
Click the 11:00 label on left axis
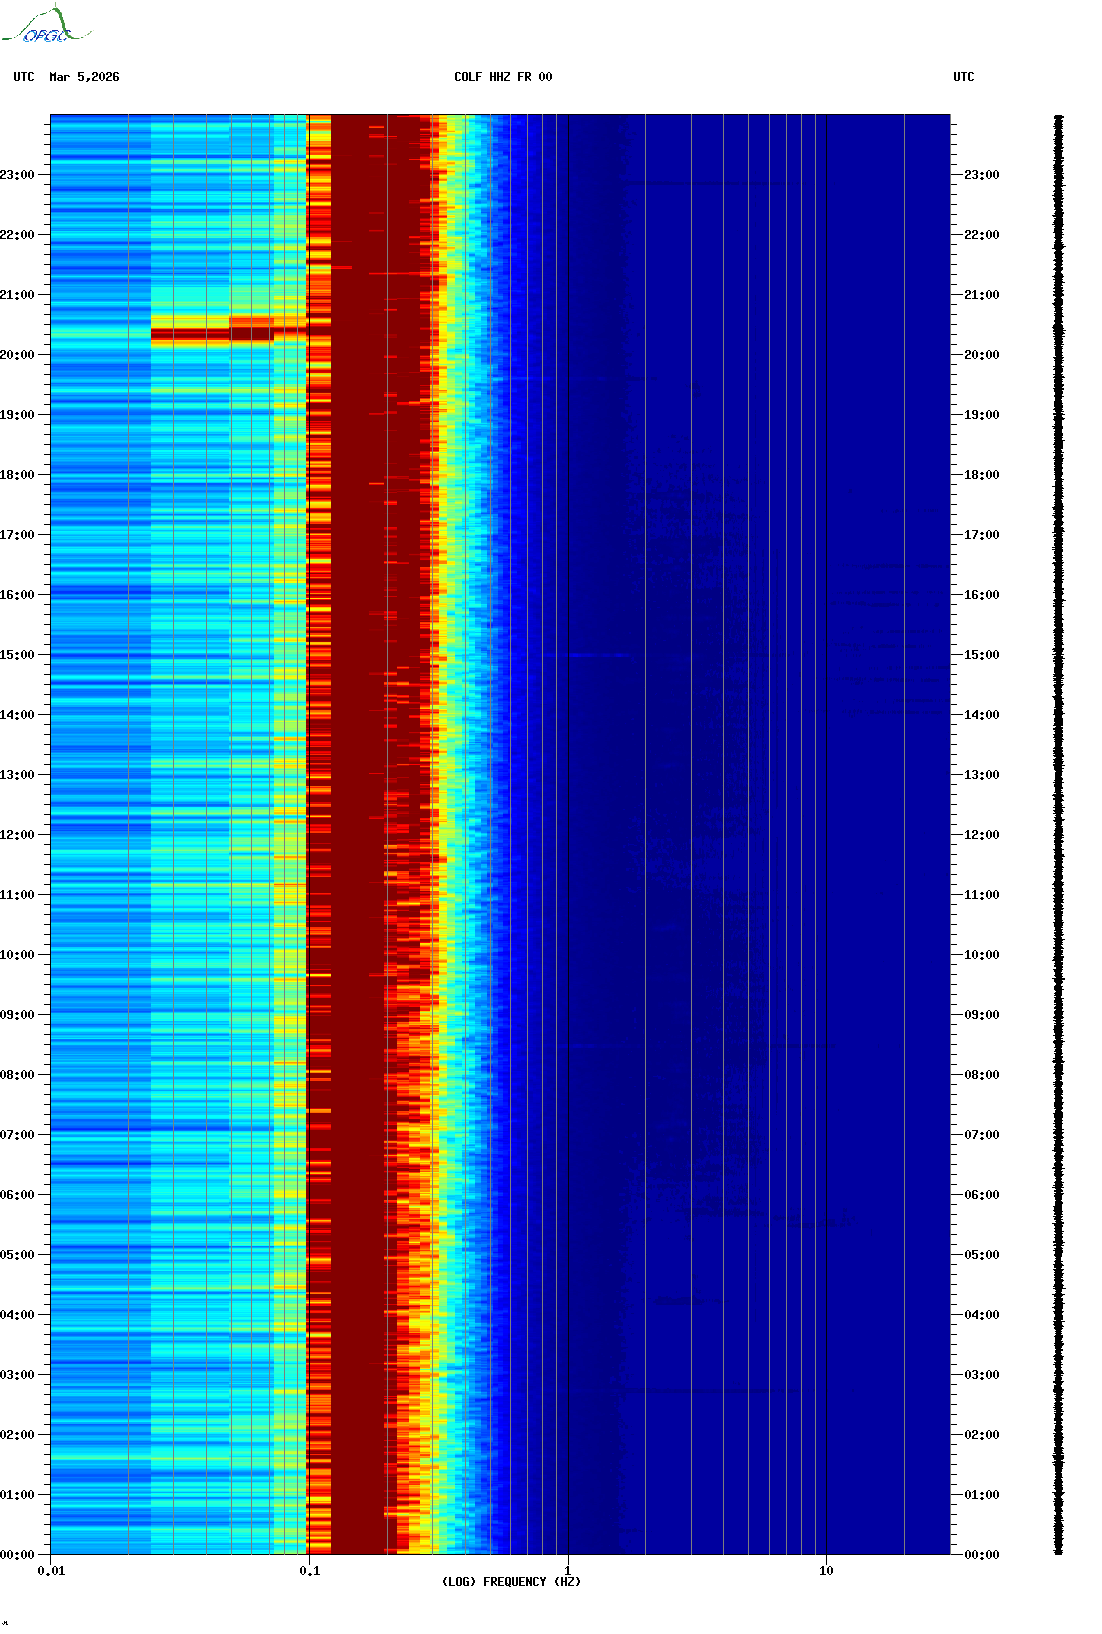coord(17,895)
